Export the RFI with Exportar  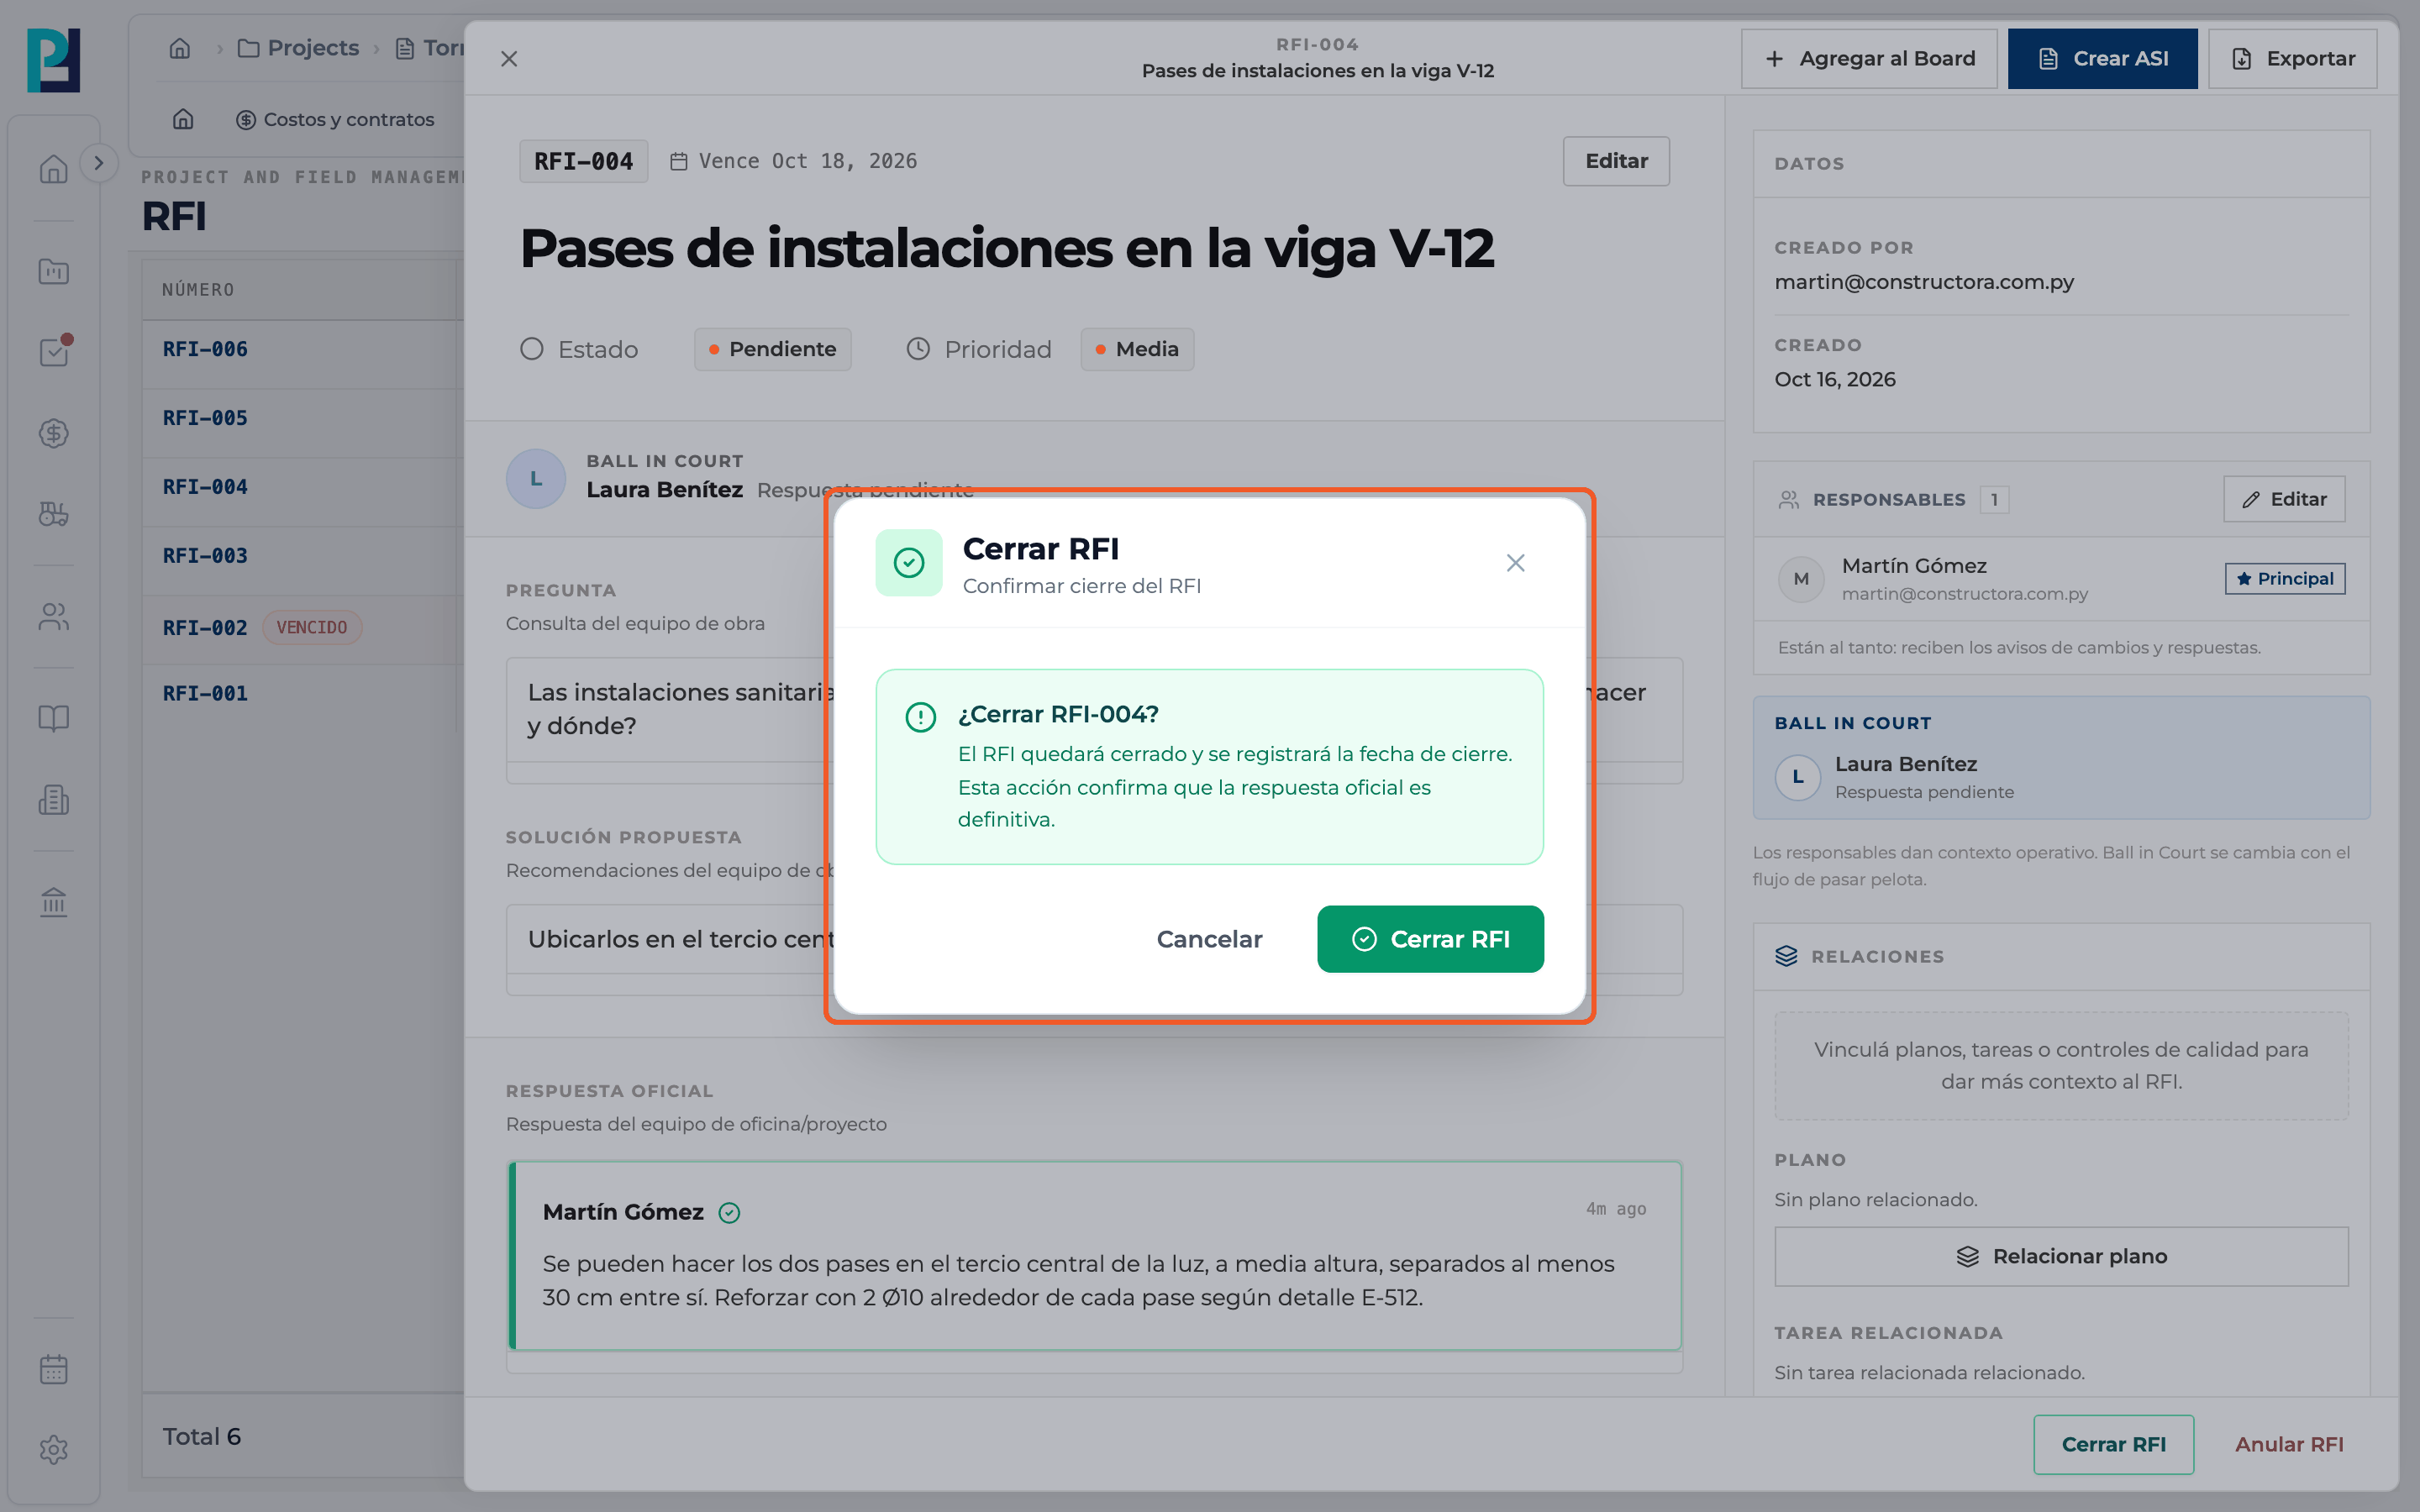tap(2292, 59)
